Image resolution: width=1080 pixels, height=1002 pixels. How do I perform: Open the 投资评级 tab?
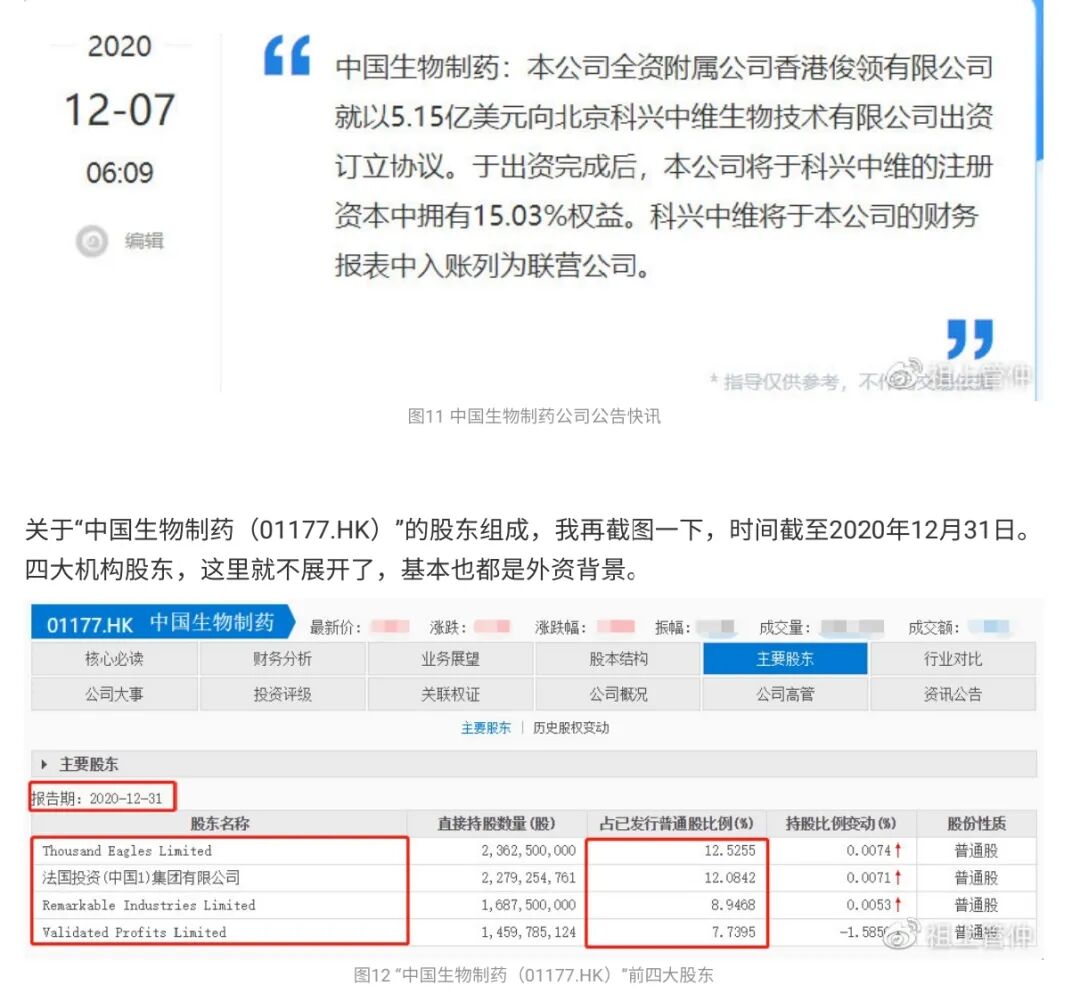point(282,693)
